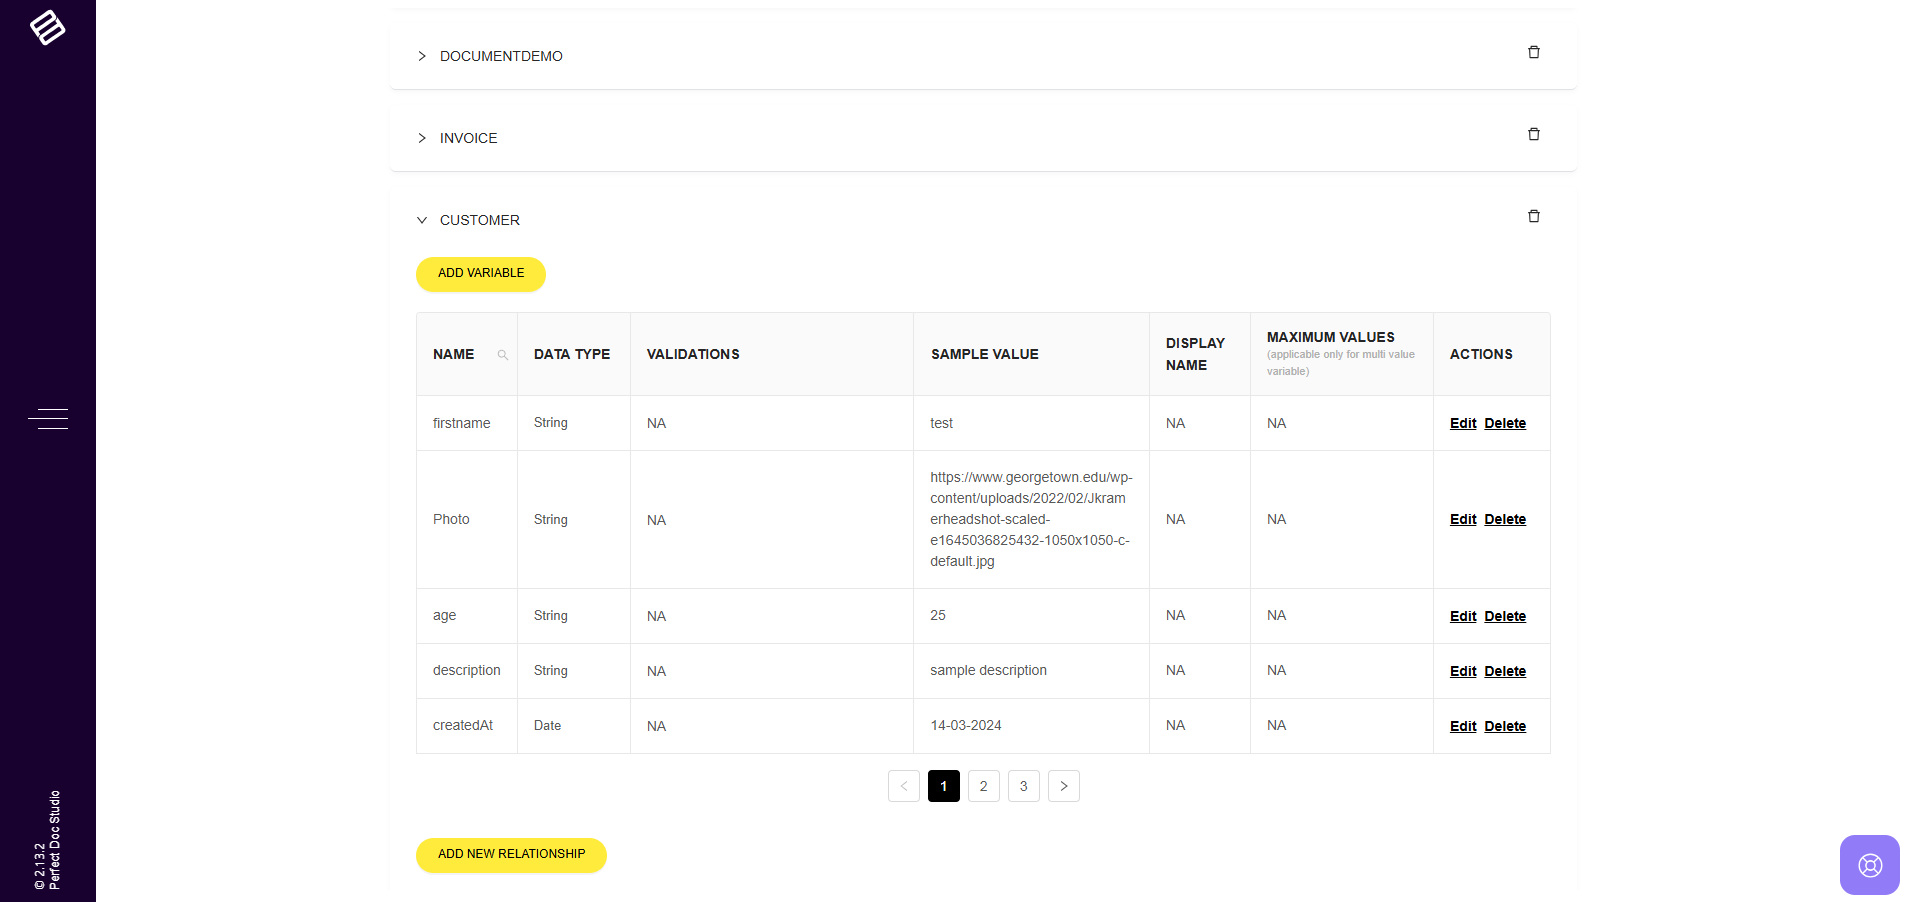The height and width of the screenshot is (902, 1919).
Task: Go to next page arrow
Action: pyautogui.click(x=1063, y=786)
